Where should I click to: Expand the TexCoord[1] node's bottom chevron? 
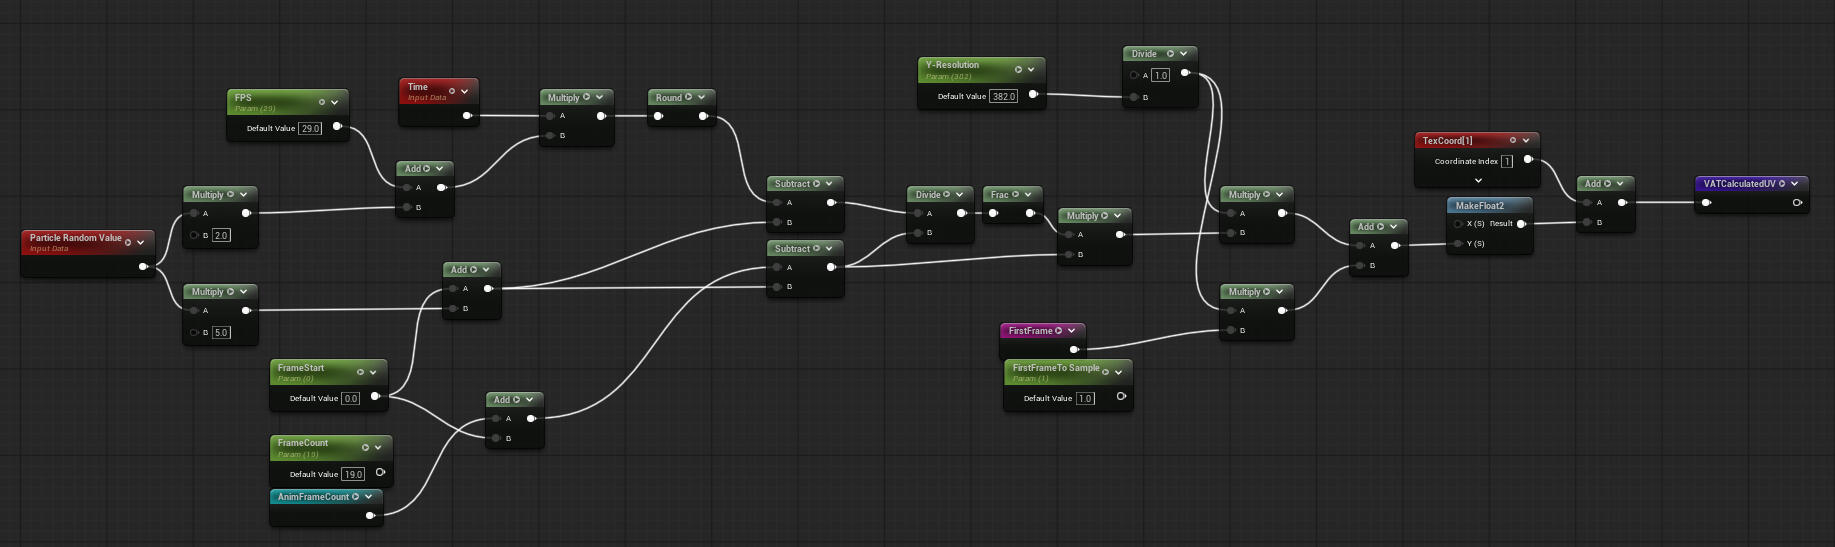pos(1478,181)
